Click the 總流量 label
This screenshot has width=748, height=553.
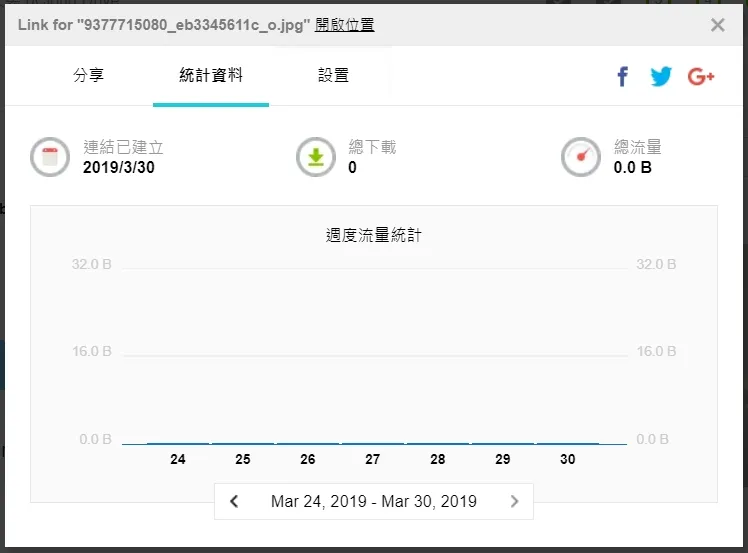pyautogui.click(x=638, y=147)
